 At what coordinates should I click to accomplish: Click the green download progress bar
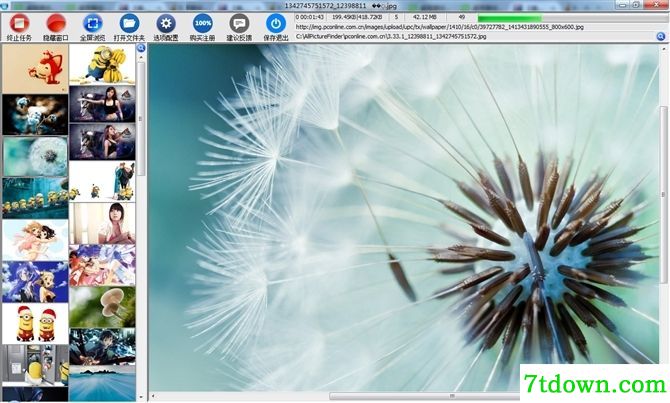509,18
